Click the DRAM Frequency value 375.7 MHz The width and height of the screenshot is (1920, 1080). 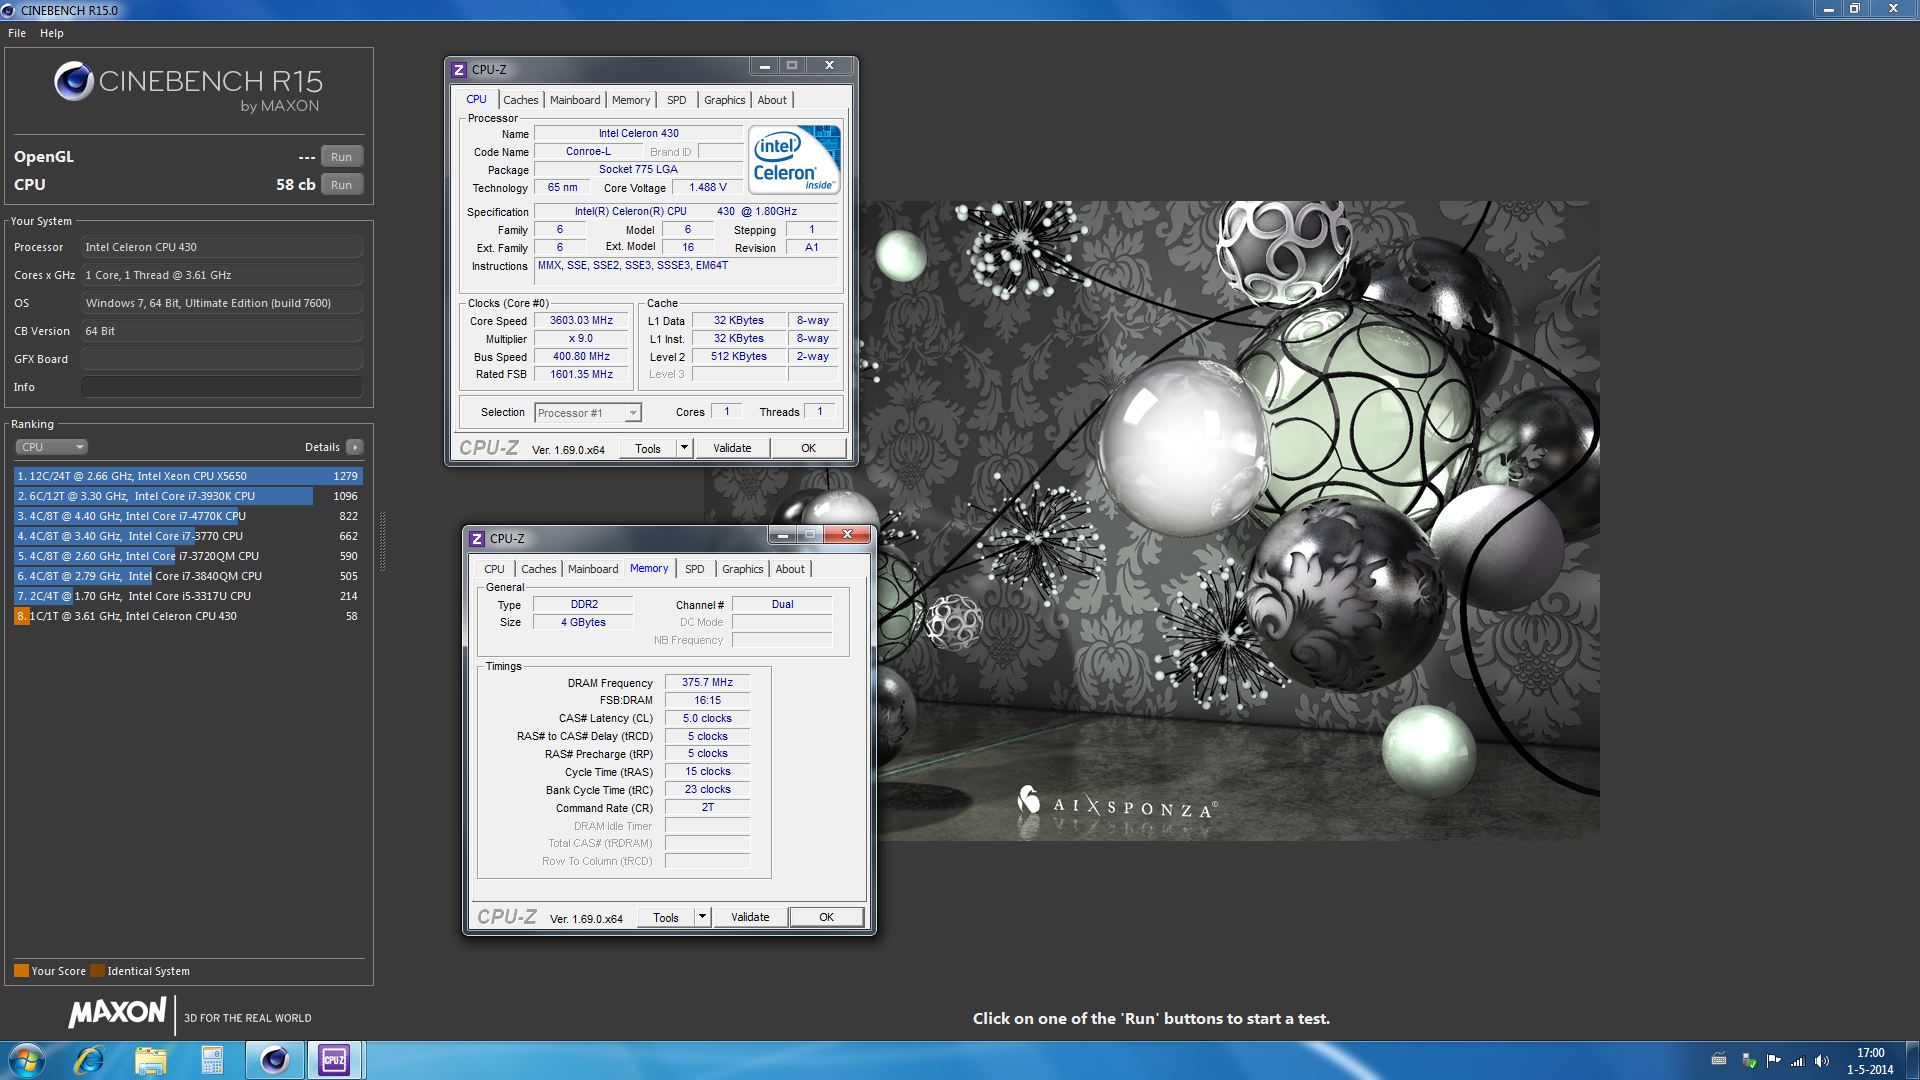pos(707,683)
